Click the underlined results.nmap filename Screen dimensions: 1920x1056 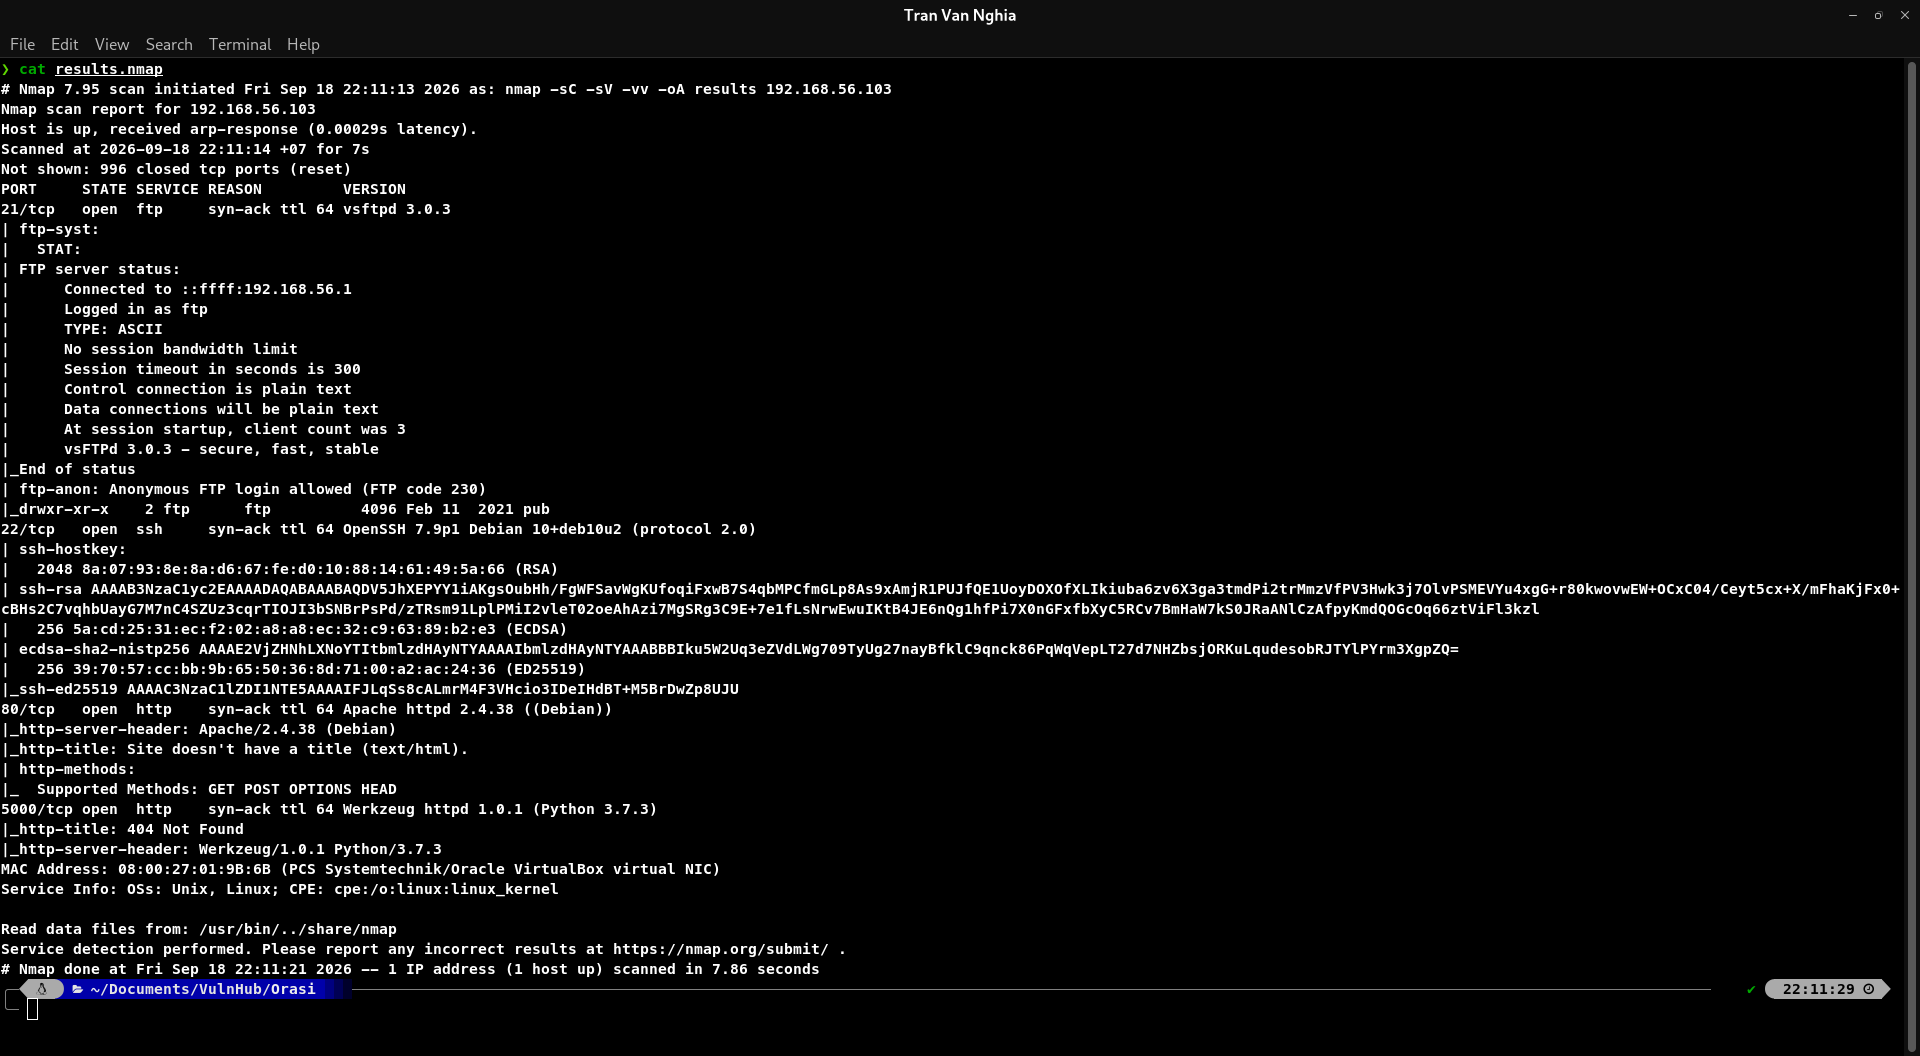pos(109,69)
